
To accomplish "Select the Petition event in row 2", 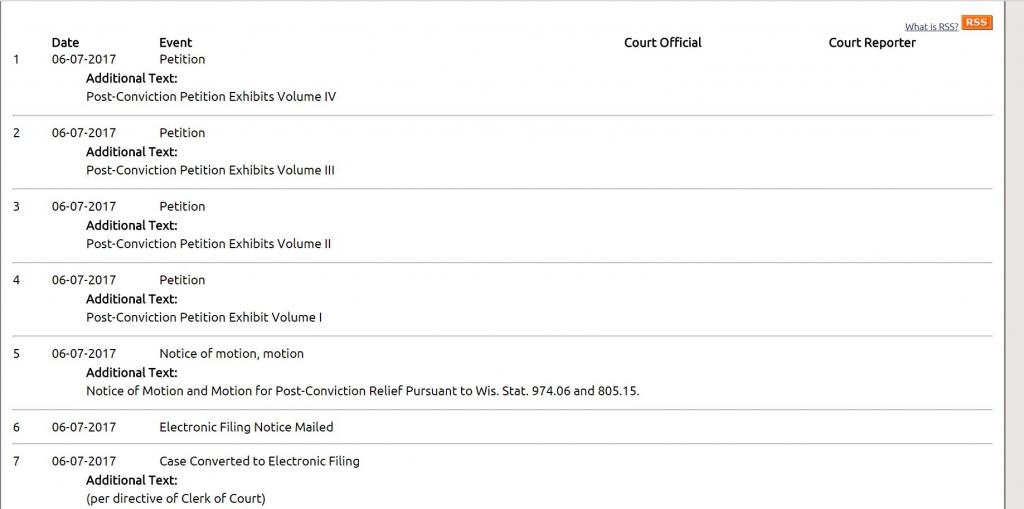I will 182,133.
